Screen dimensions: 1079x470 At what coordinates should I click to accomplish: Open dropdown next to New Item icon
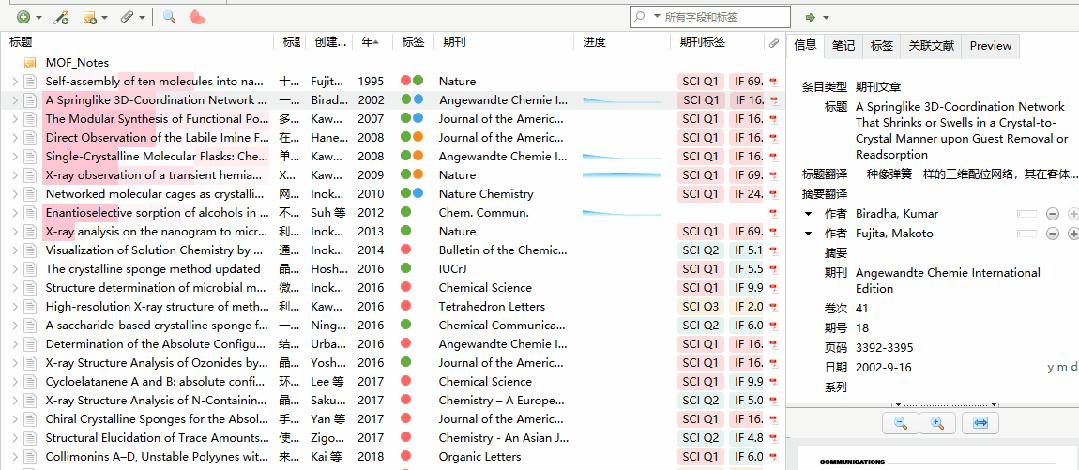coord(39,18)
